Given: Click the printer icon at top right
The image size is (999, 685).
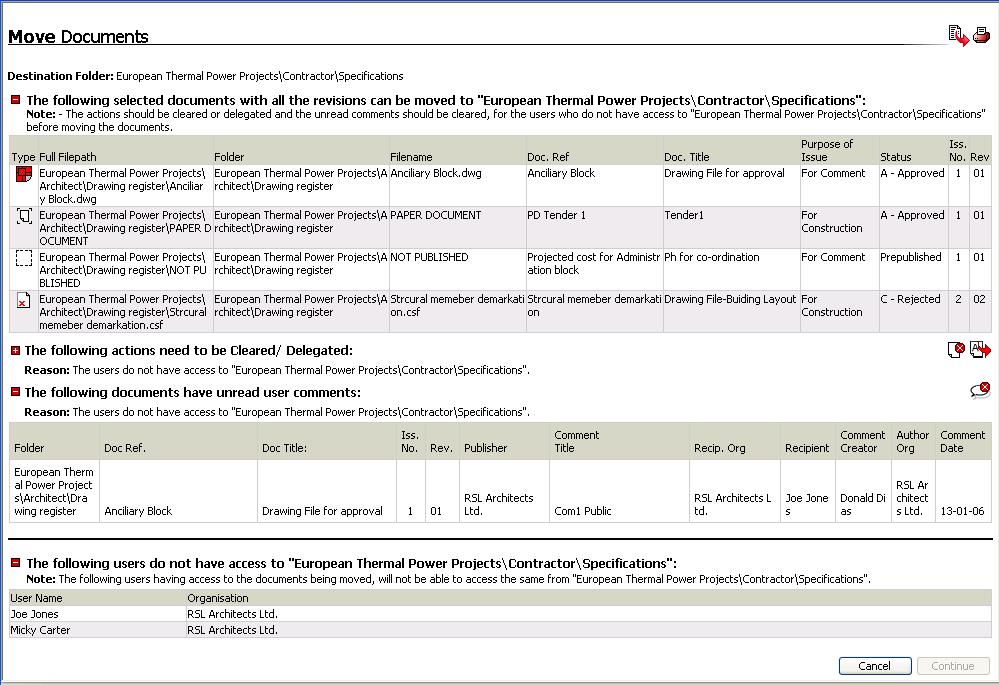Looking at the screenshot, I should pos(982,34).
